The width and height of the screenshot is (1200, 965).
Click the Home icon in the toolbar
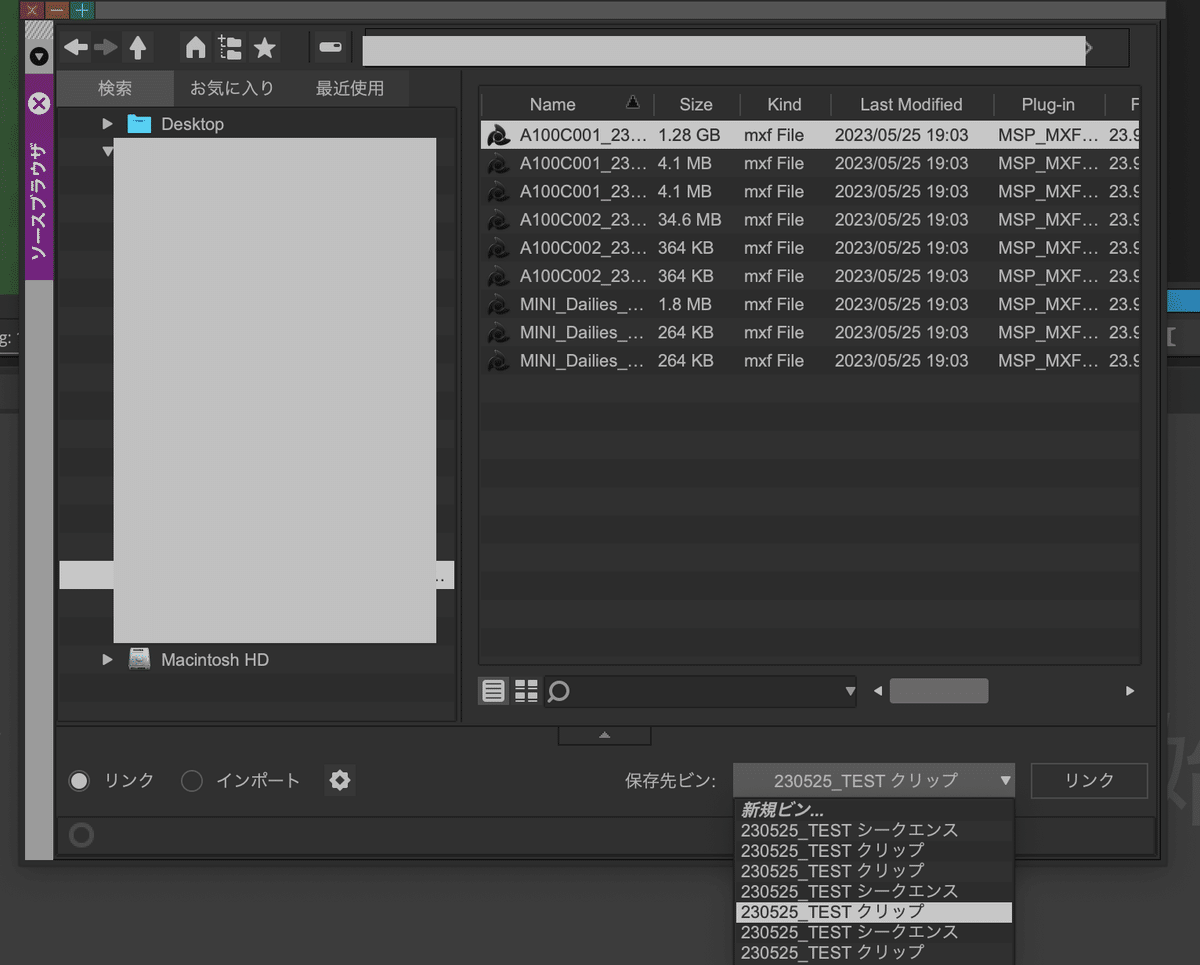pyautogui.click(x=197, y=47)
